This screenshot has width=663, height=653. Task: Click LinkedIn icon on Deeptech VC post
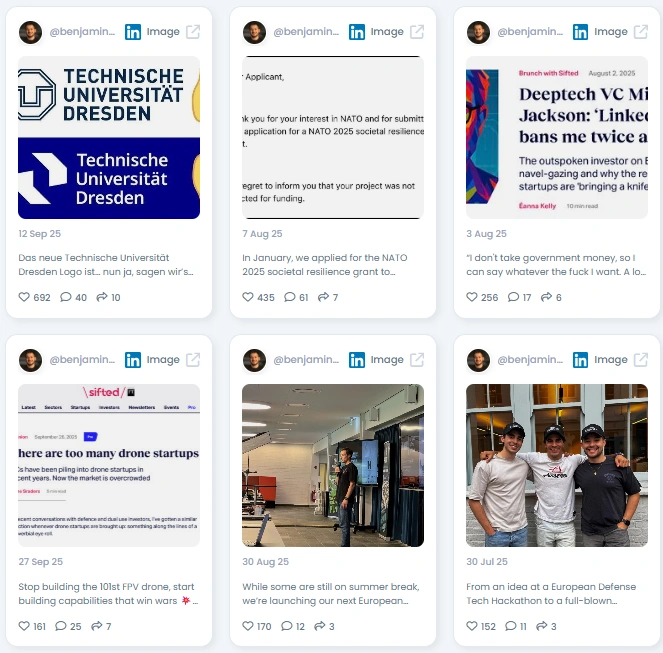[580, 32]
